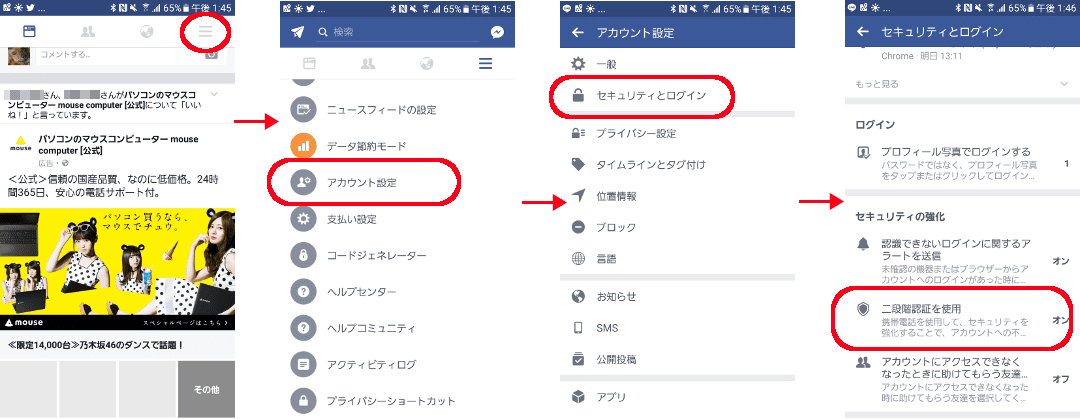Toggle 二段階認証を使用 setting
The image size is (1080, 419).
(x=954, y=320)
